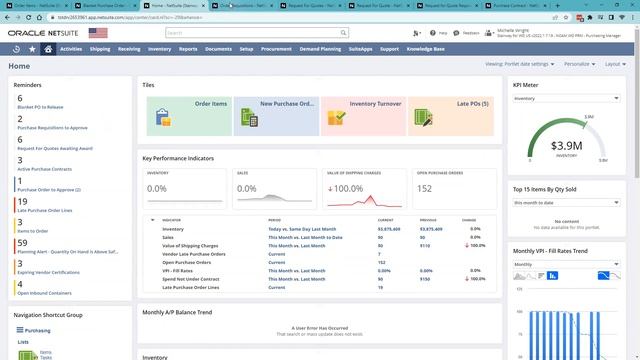640x360 pixels.
Task: Open the Procurement menu
Action: pos(276,49)
